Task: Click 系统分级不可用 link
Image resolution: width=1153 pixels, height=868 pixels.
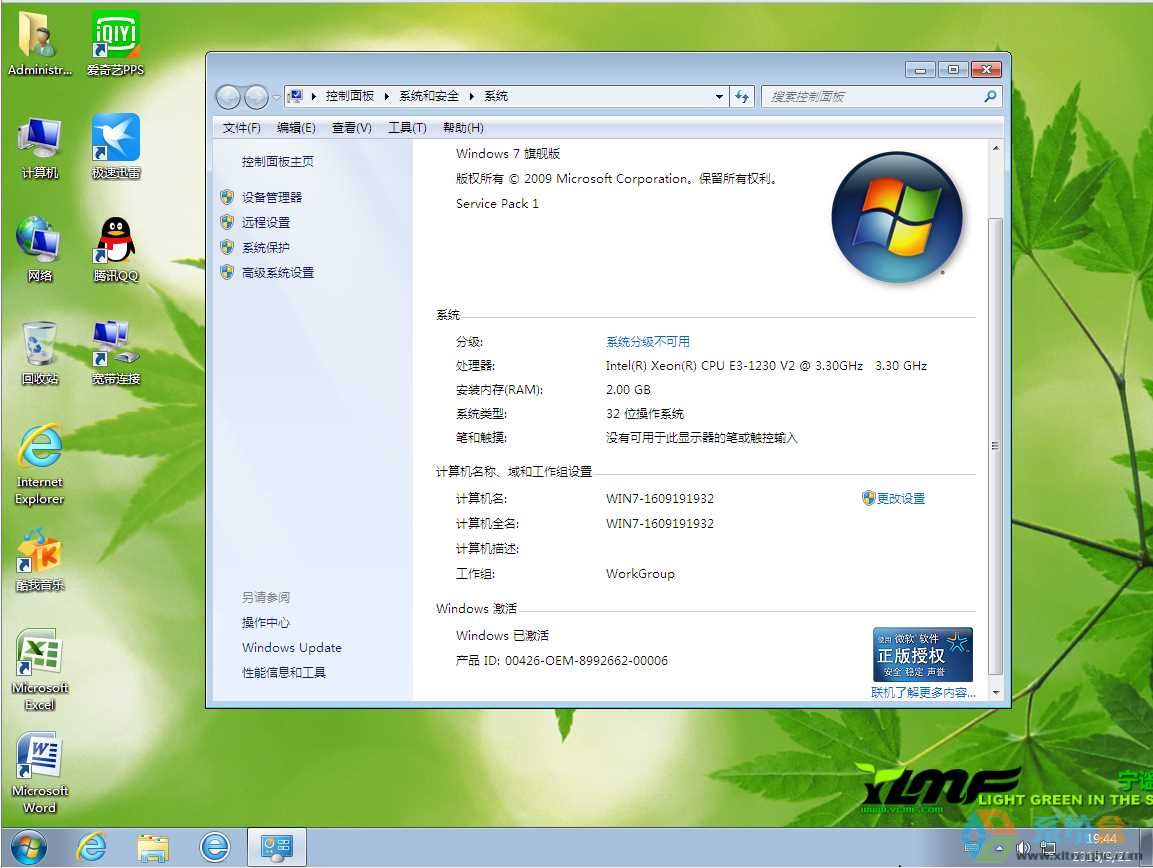Action: 648,341
